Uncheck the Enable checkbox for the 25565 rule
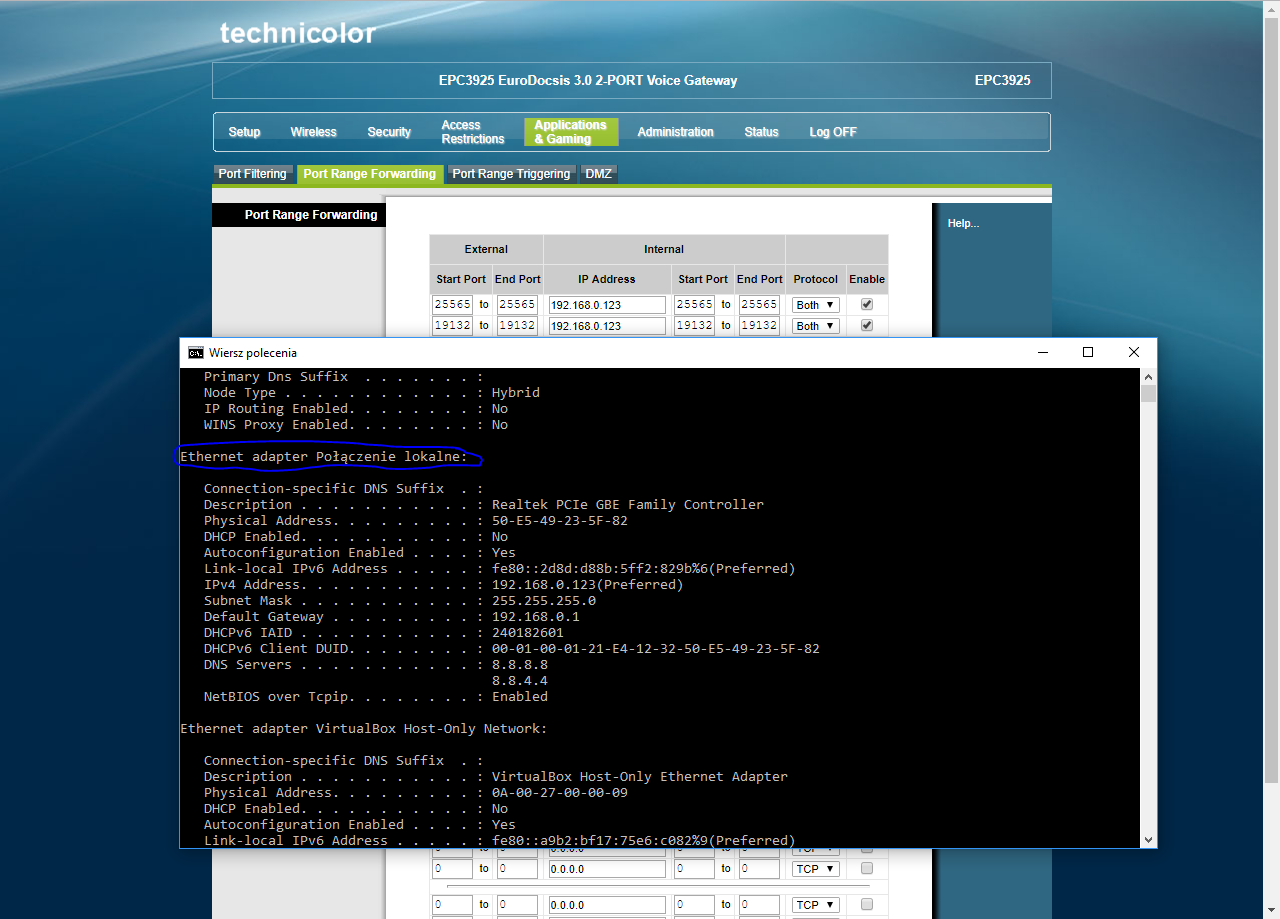 pyautogui.click(x=867, y=304)
